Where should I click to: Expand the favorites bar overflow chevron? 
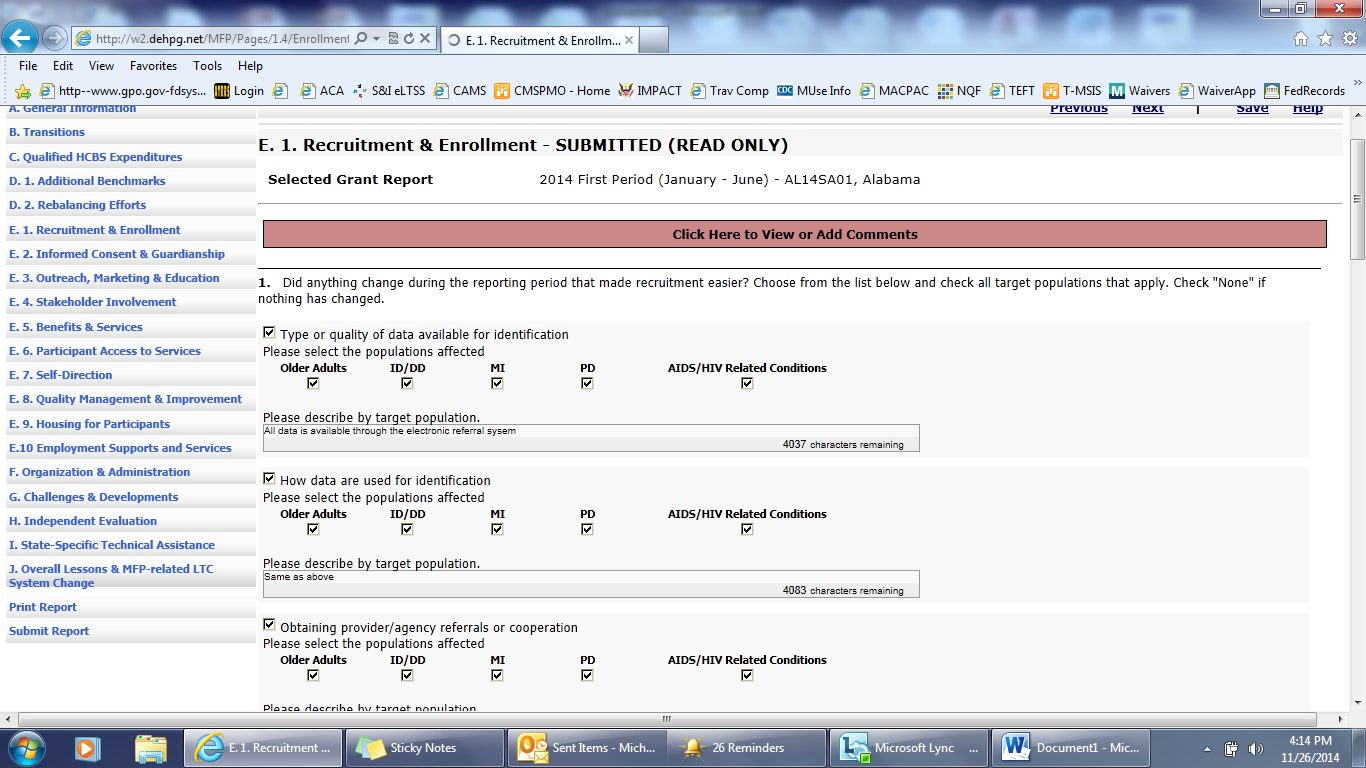click(x=1357, y=84)
